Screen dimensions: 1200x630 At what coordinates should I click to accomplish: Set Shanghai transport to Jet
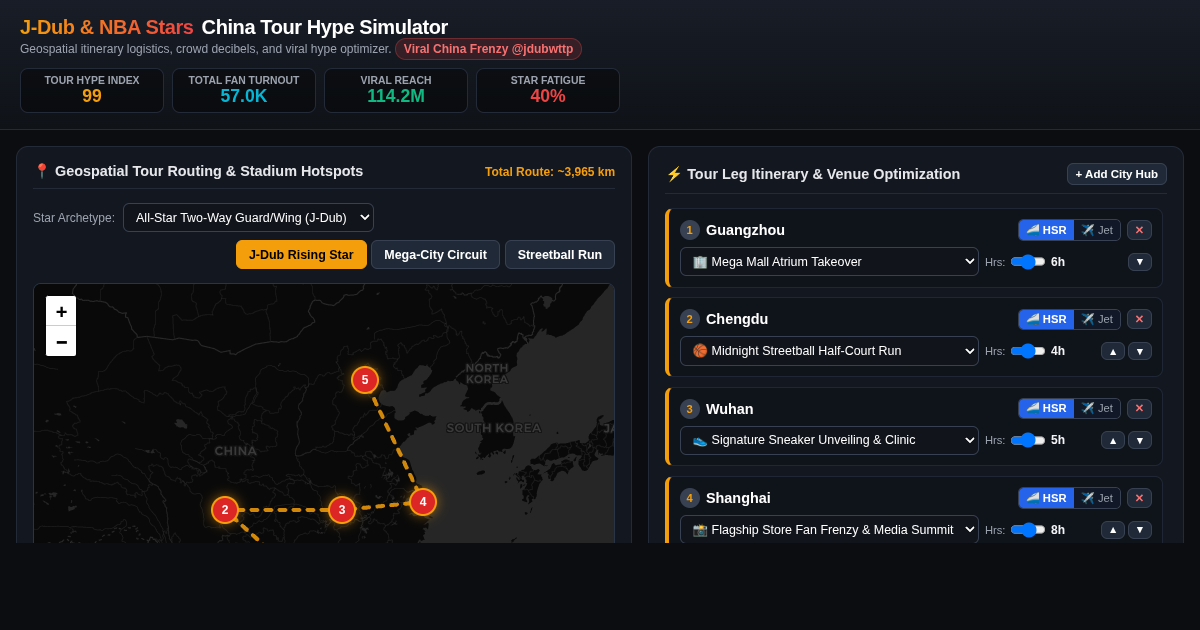(x=1097, y=497)
